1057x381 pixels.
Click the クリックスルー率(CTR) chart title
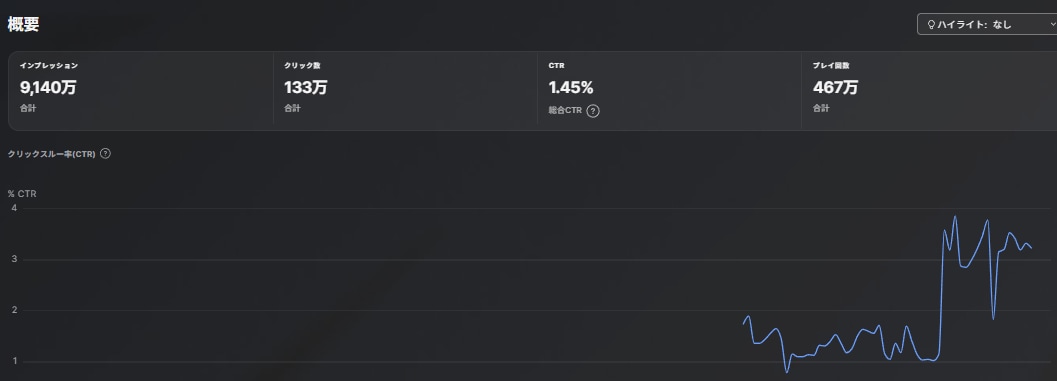52,154
